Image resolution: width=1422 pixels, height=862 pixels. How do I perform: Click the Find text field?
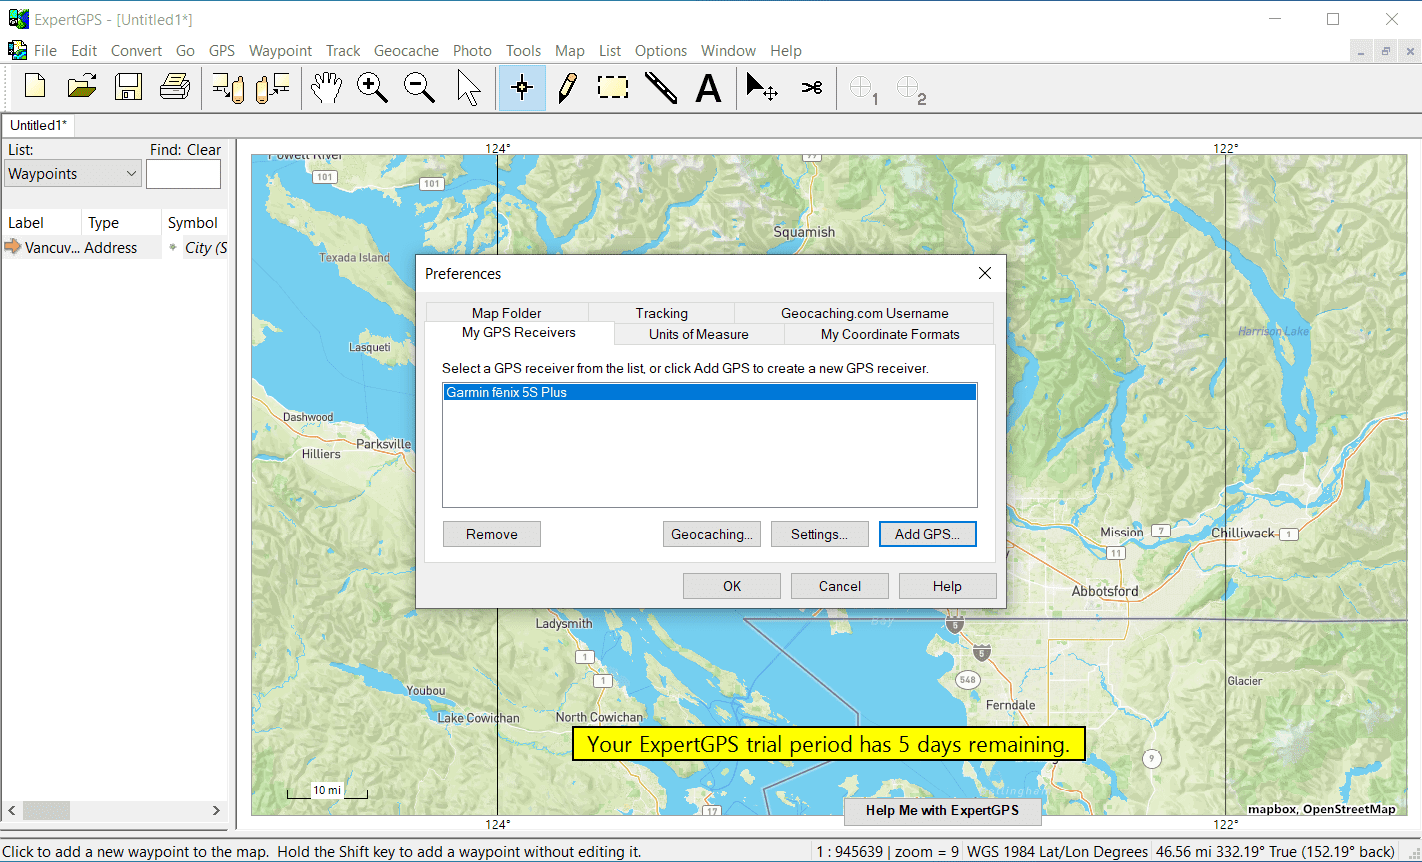coord(183,174)
